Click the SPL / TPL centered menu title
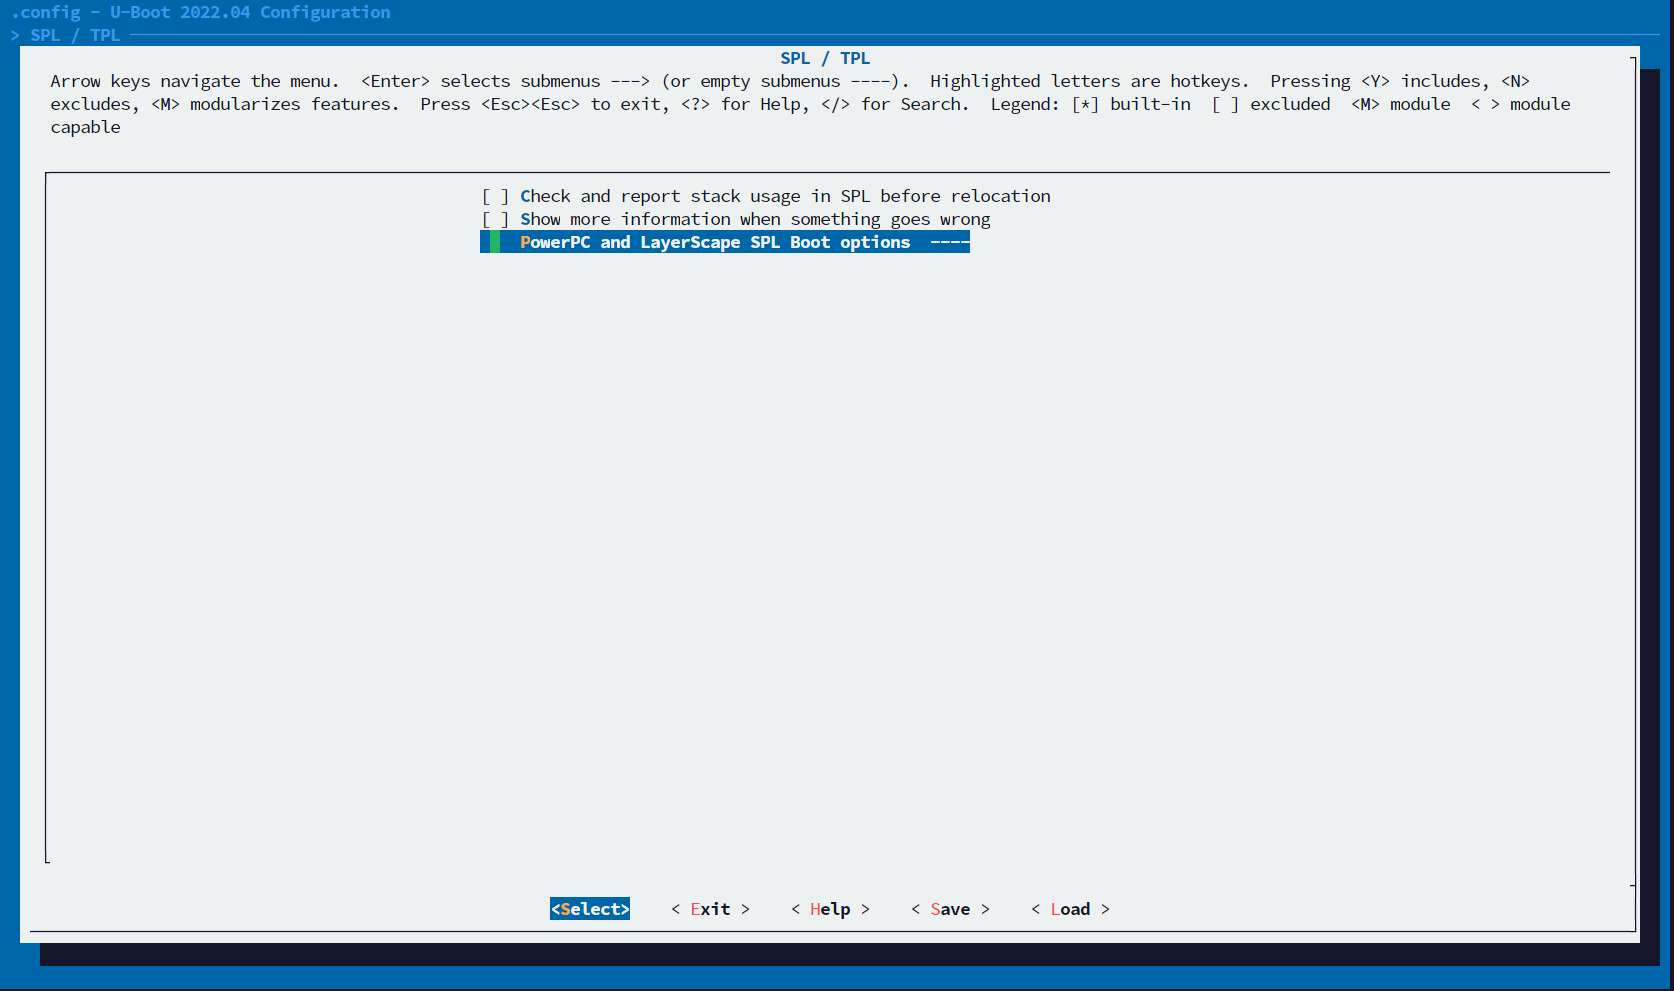1674x991 pixels. point(825,58)
